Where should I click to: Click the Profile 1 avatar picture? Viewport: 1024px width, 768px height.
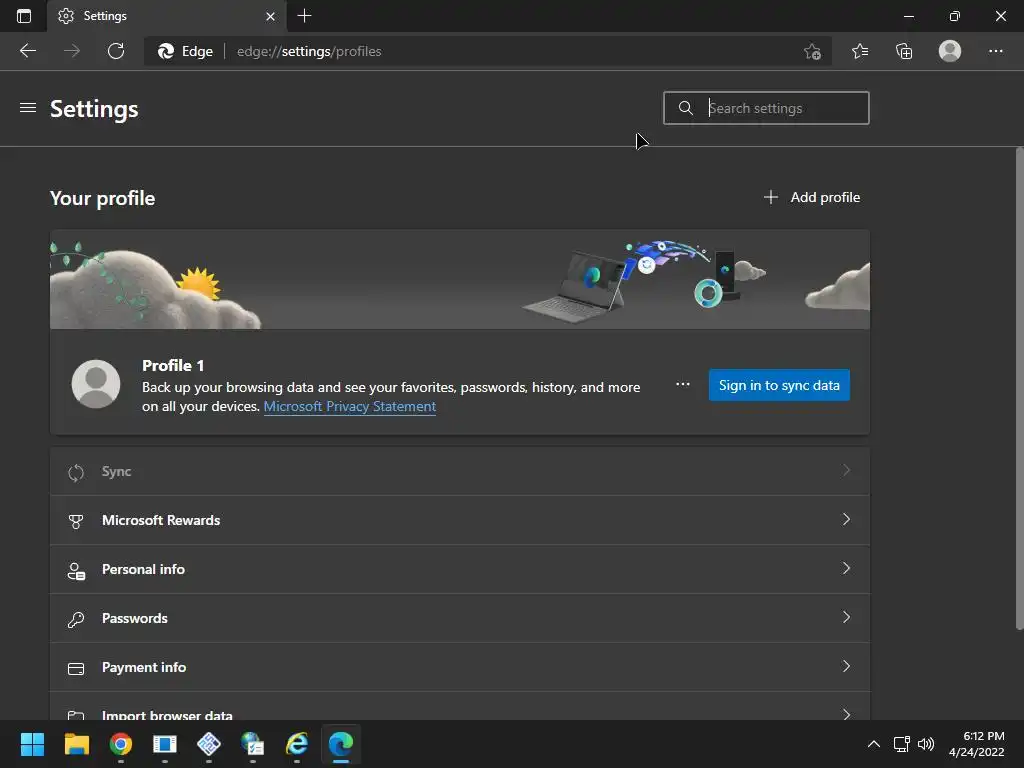pyautogui.click(x=96, y=384)
